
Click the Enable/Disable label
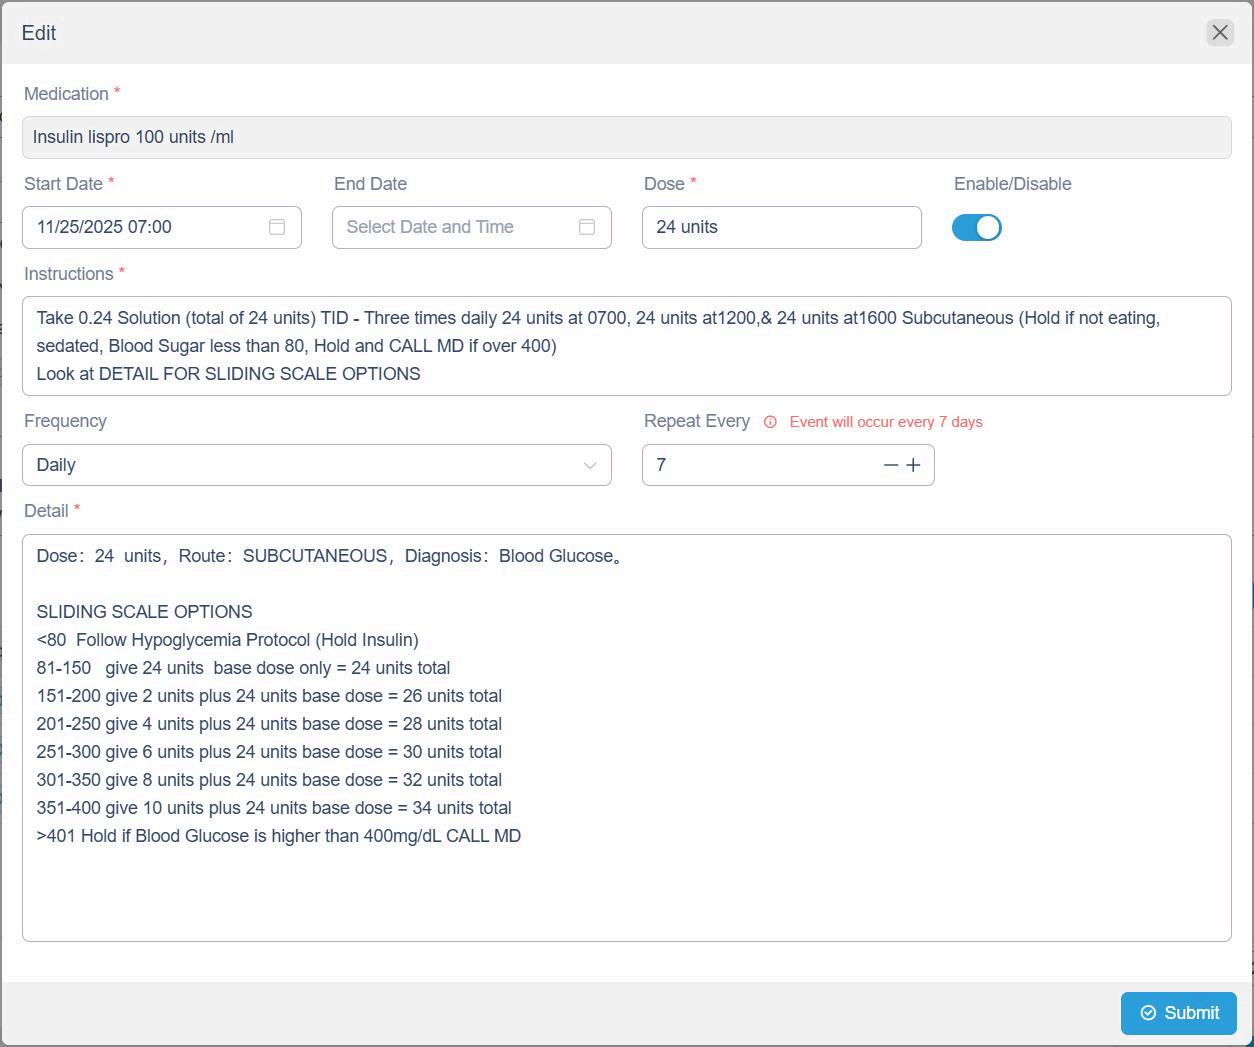[x=1012, y=184]
